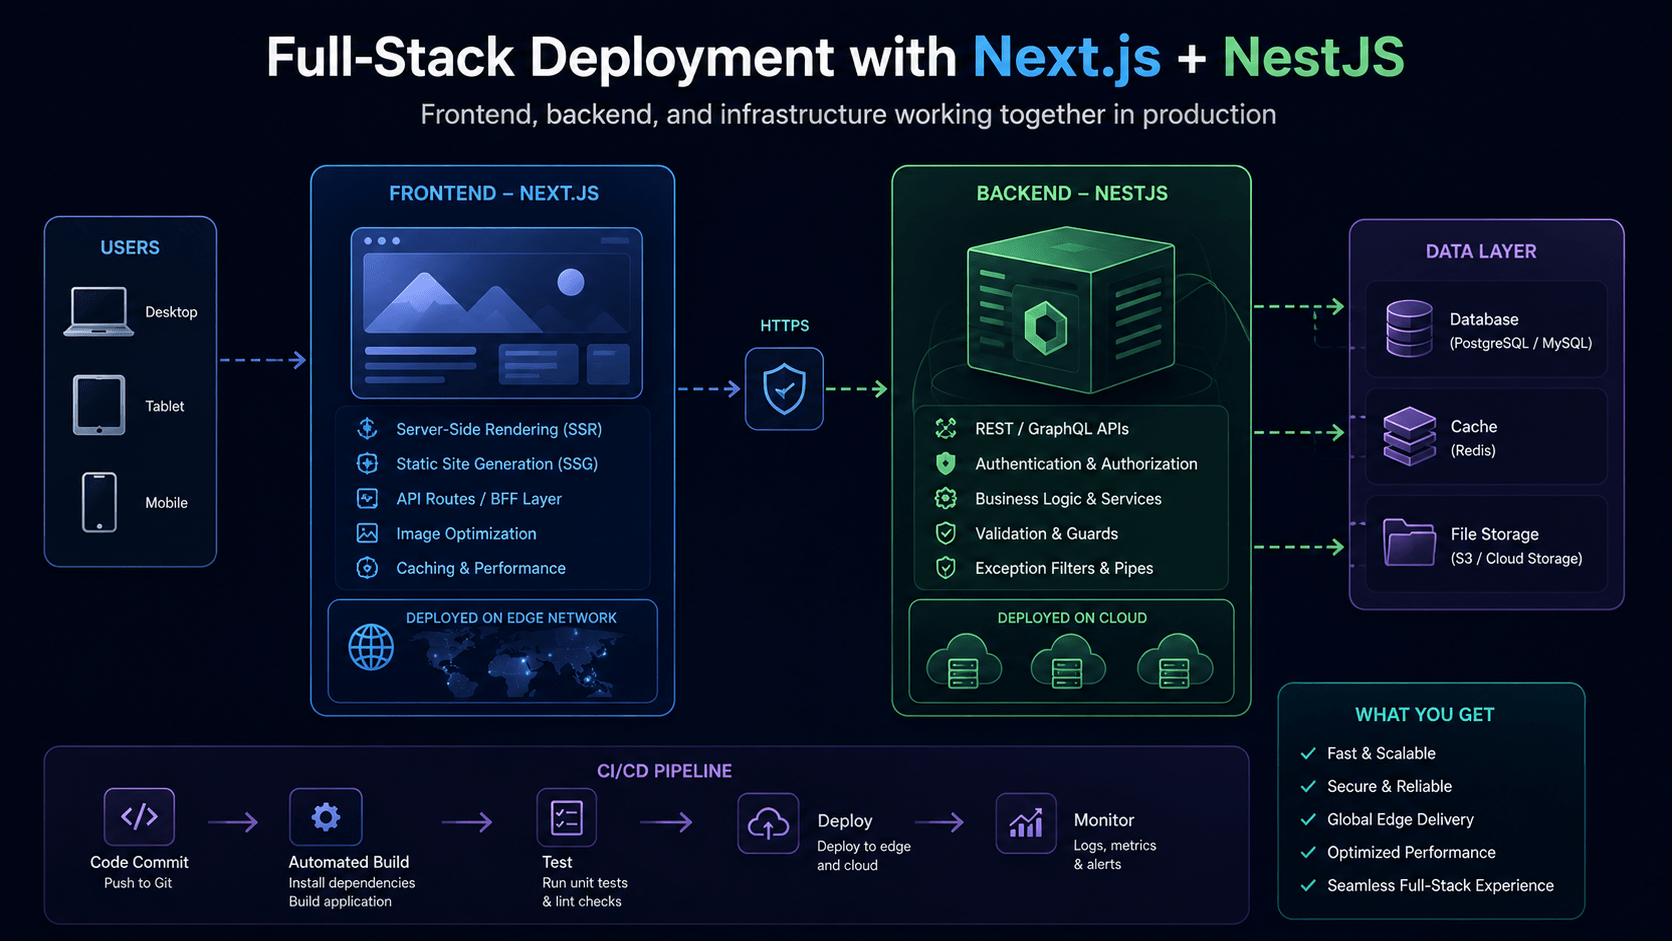Select the Test checklist icon
Image resolution: width=1672 pixels, height=941 pixels.
[x=567, y=818]
